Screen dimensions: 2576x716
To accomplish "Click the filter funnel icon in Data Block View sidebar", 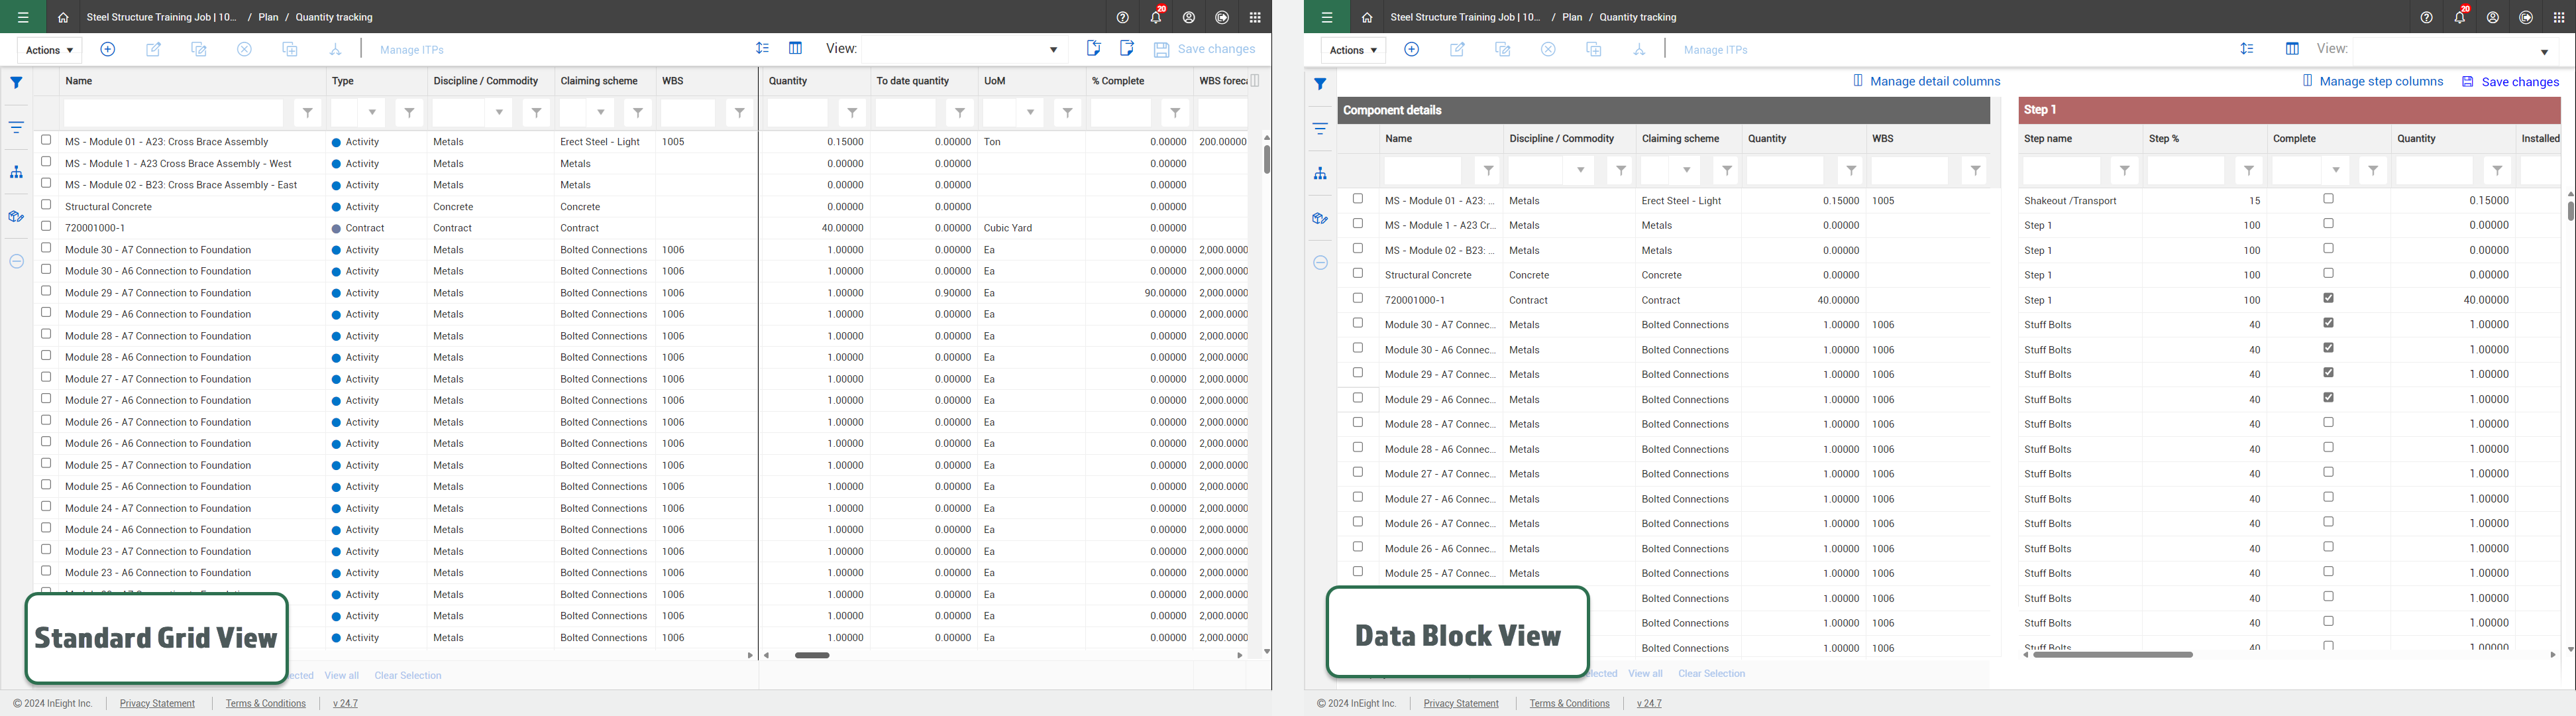I will [1320, 84].
